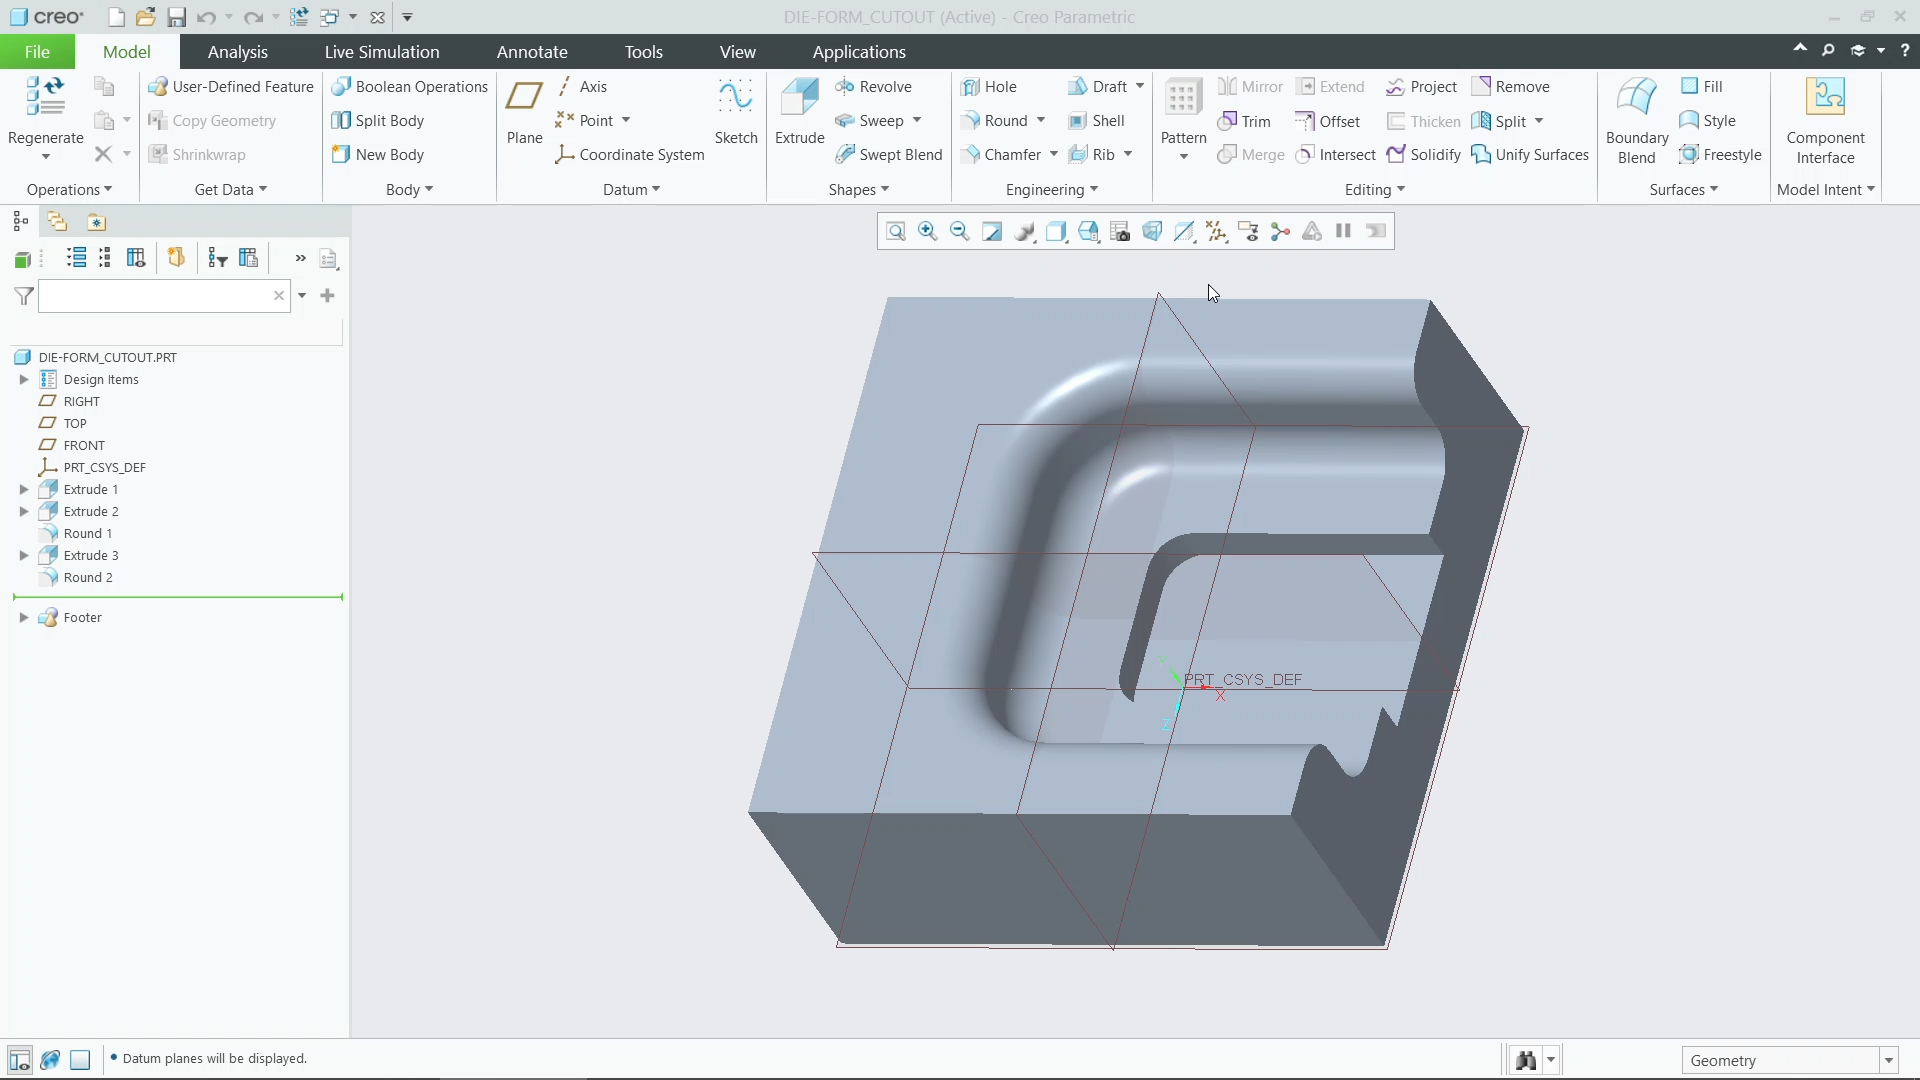Image resolution: width=1920 pixels, height=1080 pixels.
Task: Click the Regenerate icon
Action: (45, 98)
